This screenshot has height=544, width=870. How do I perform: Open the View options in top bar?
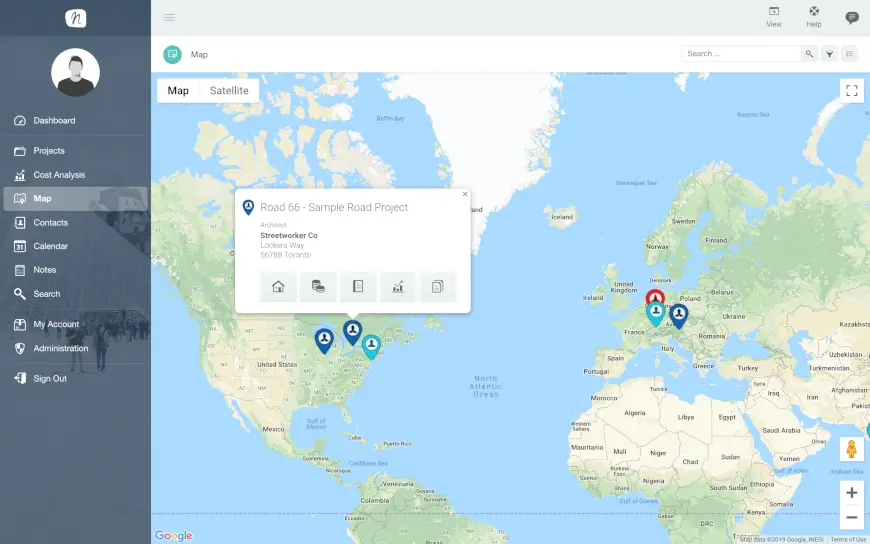click(774, 17)
